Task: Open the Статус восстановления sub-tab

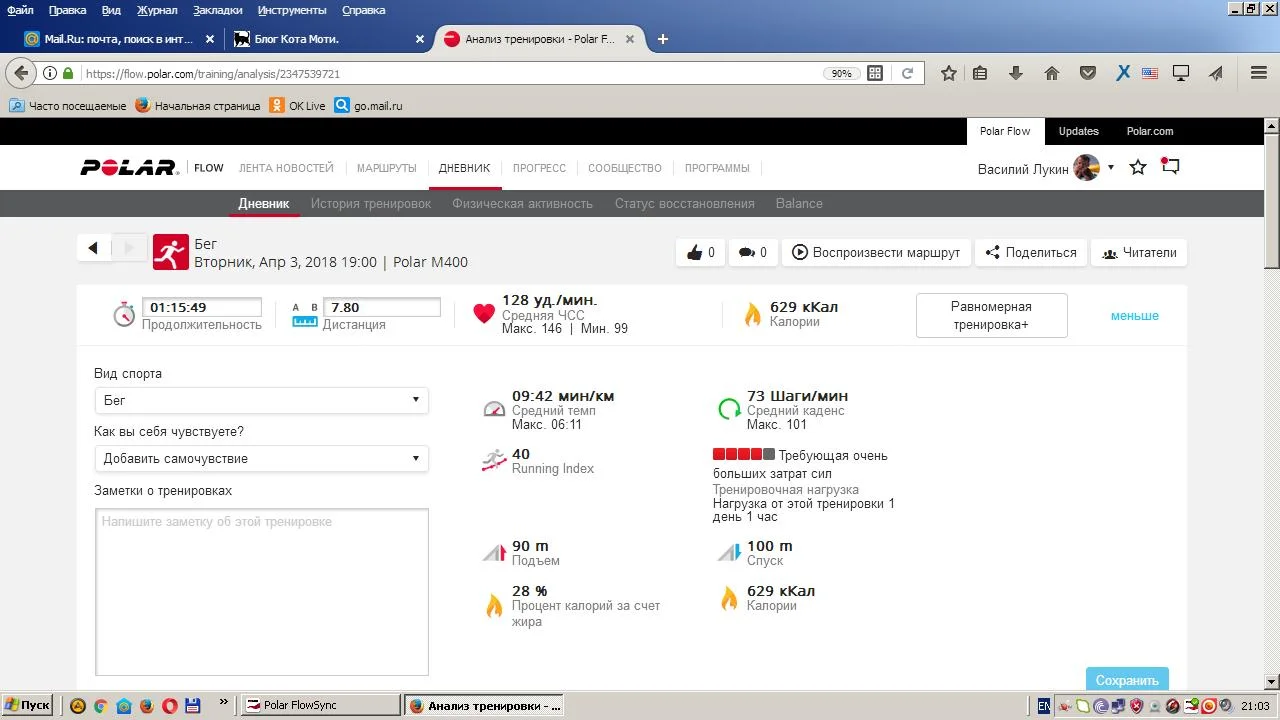Action: pos(685,203)
